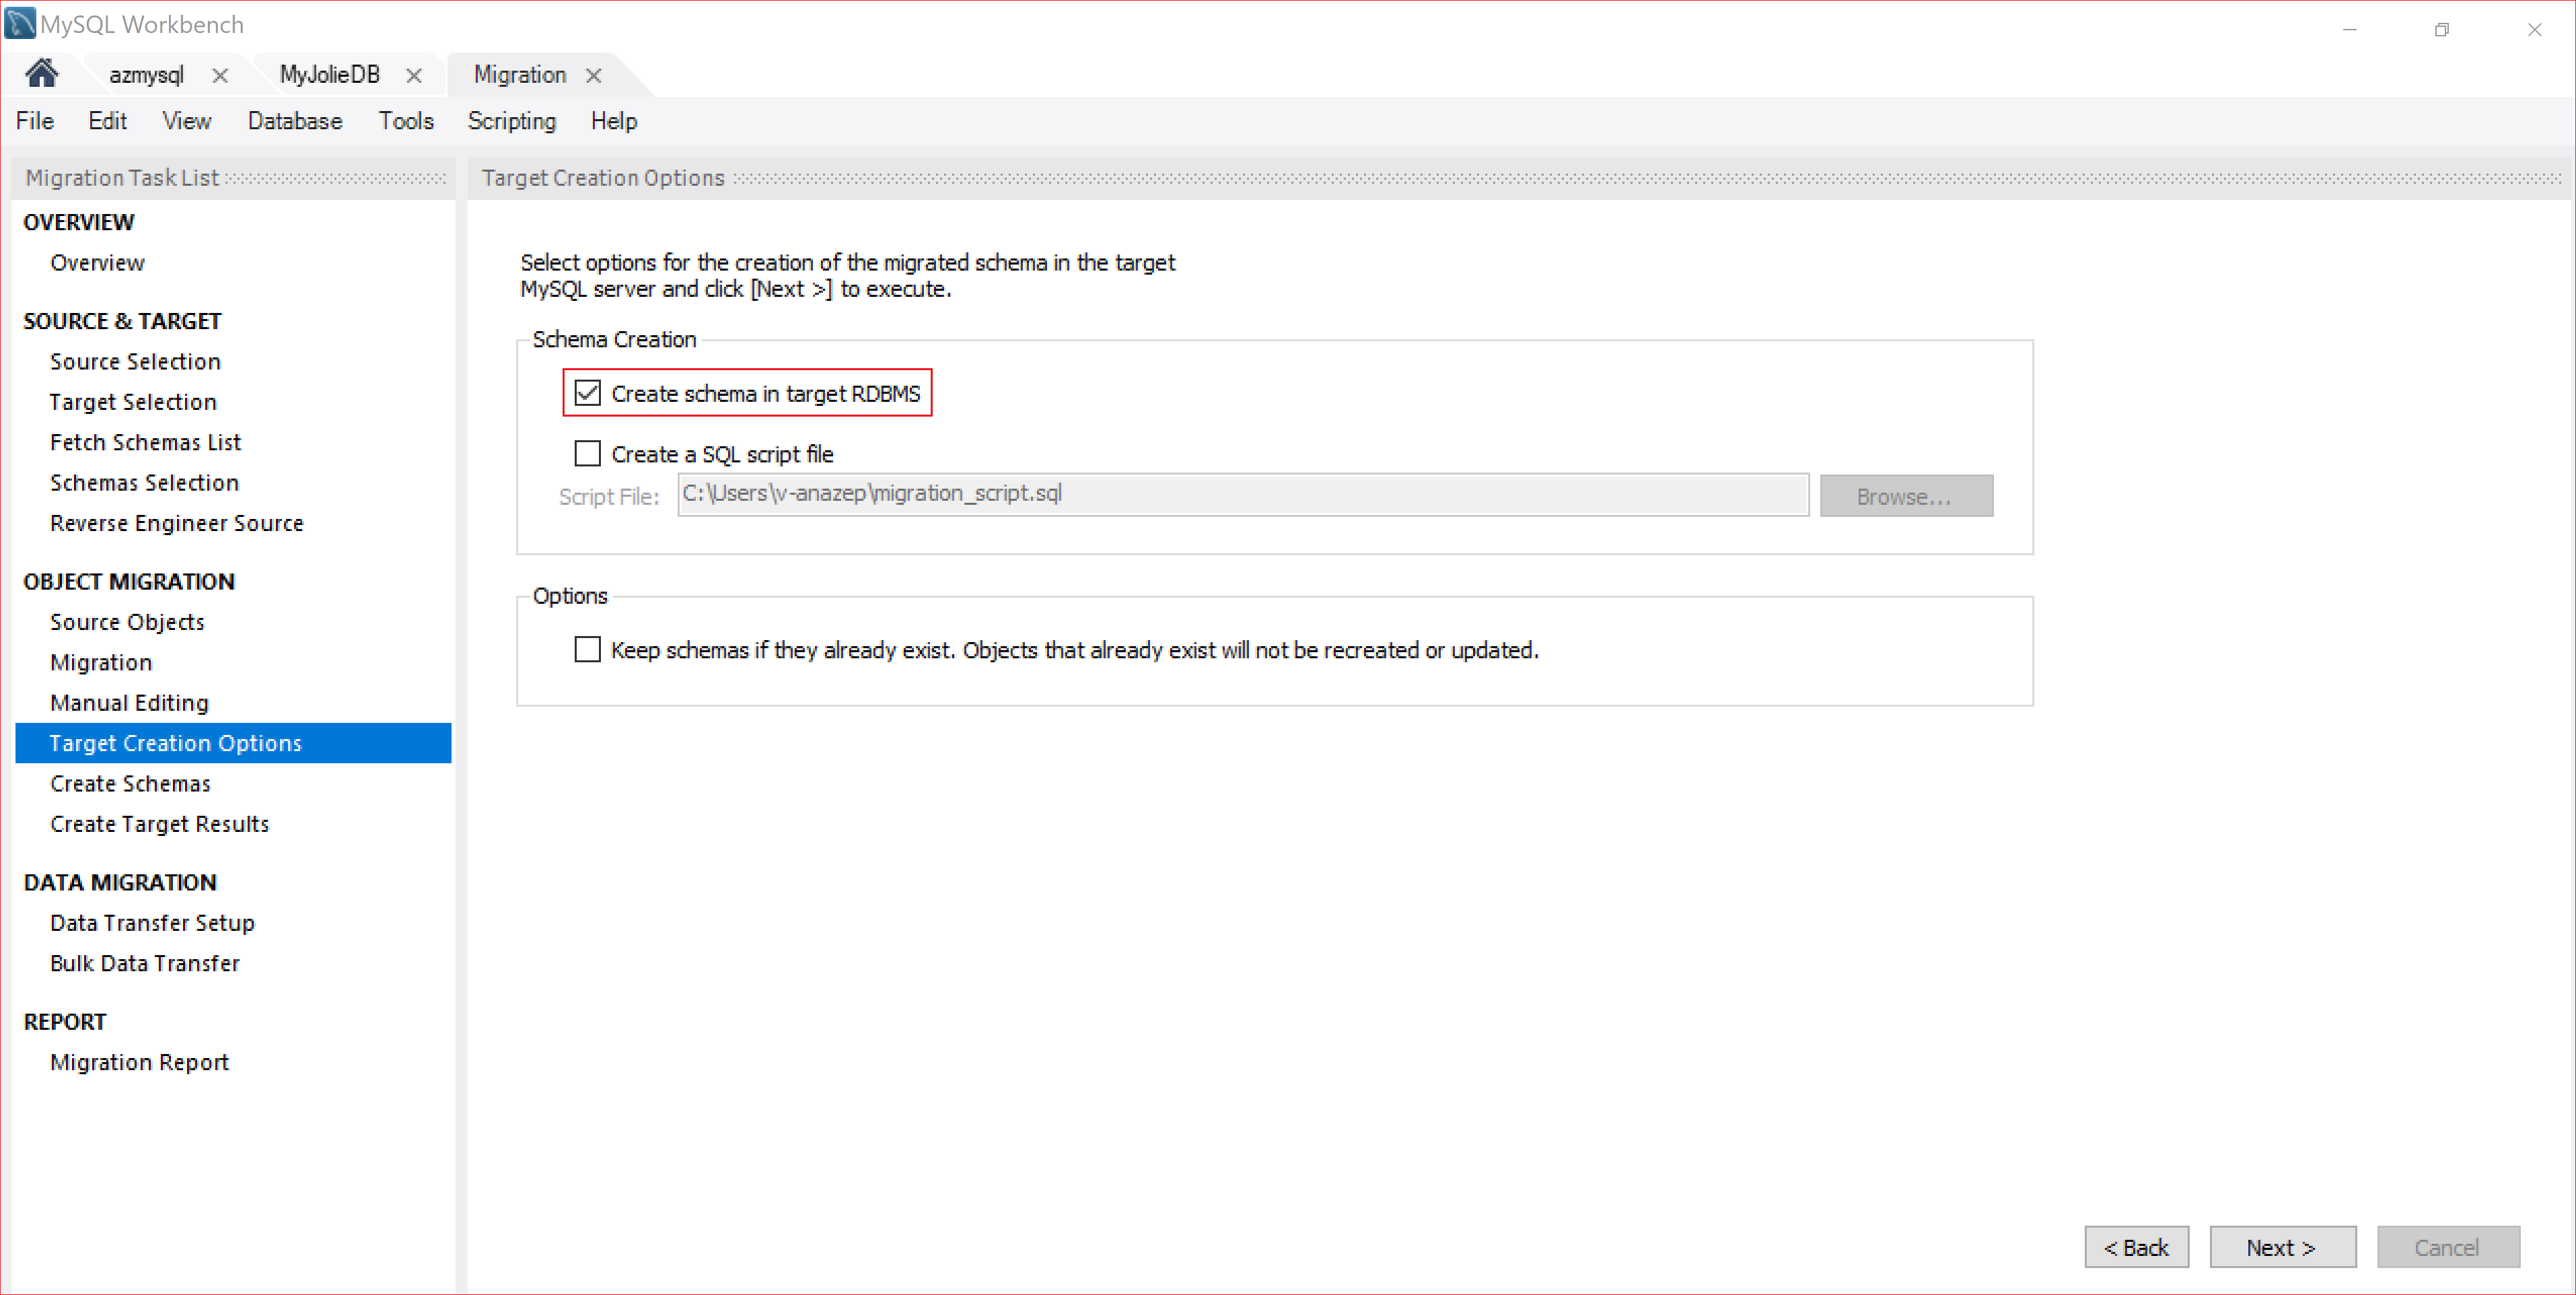Toggle Create a SQL script file checkbox
Viewport: 2576px width, 1295px height.
[x=589, y=451]
